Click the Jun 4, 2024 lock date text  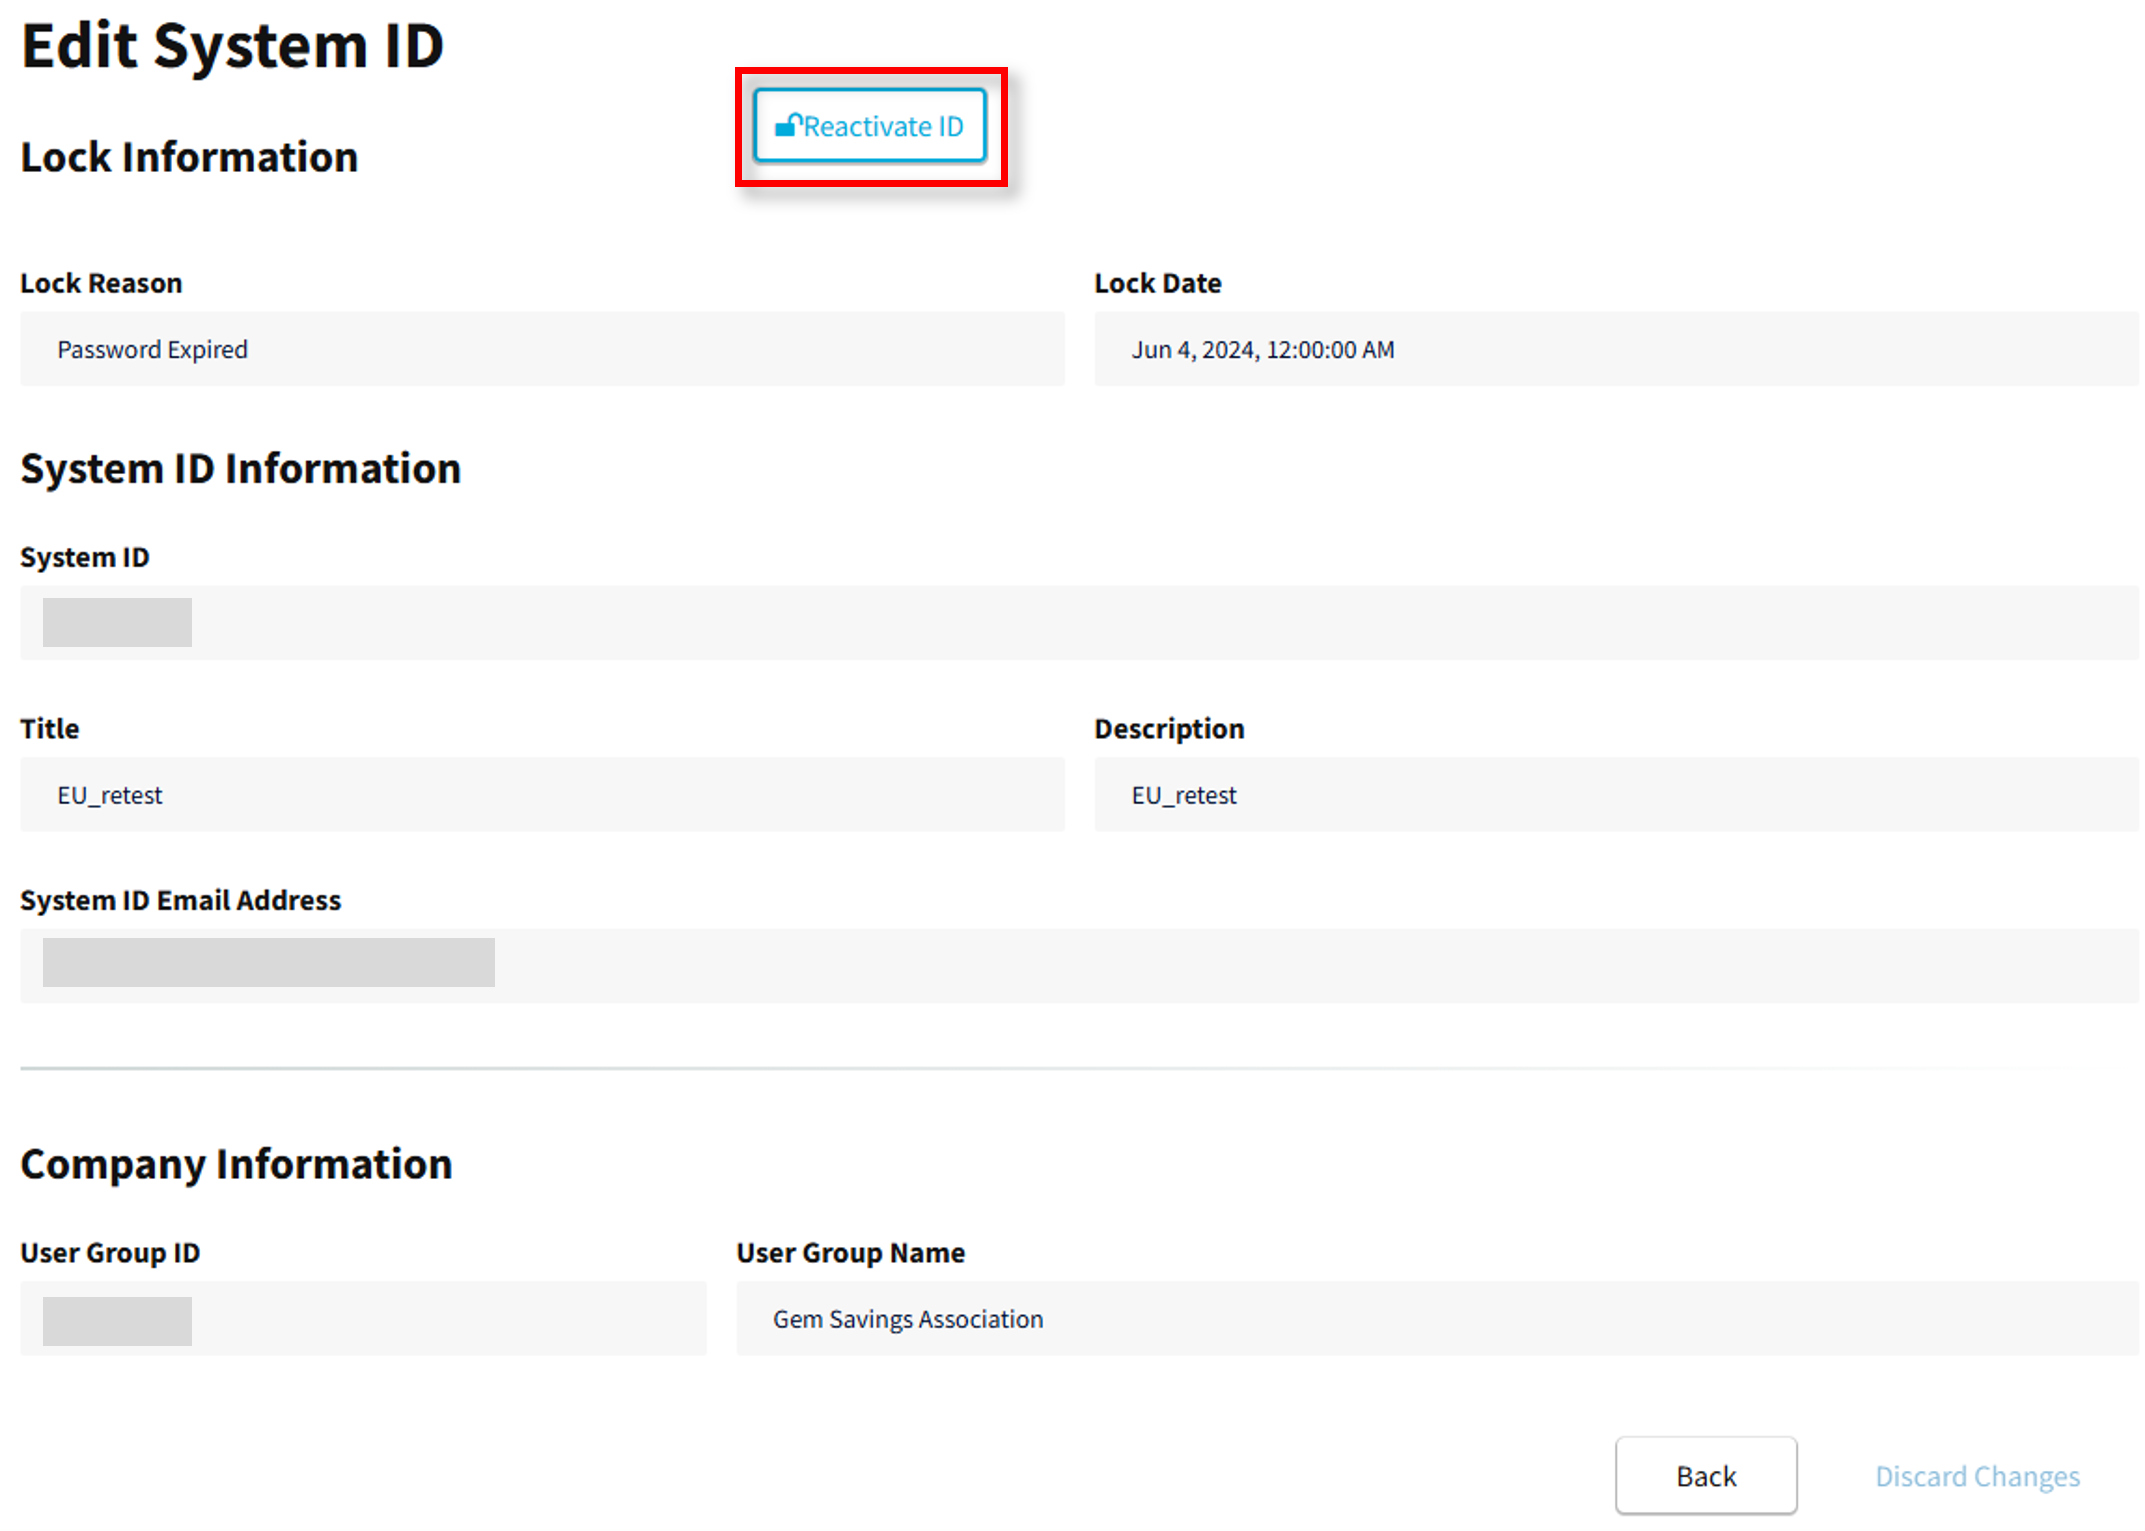[x=1262, y=349]
